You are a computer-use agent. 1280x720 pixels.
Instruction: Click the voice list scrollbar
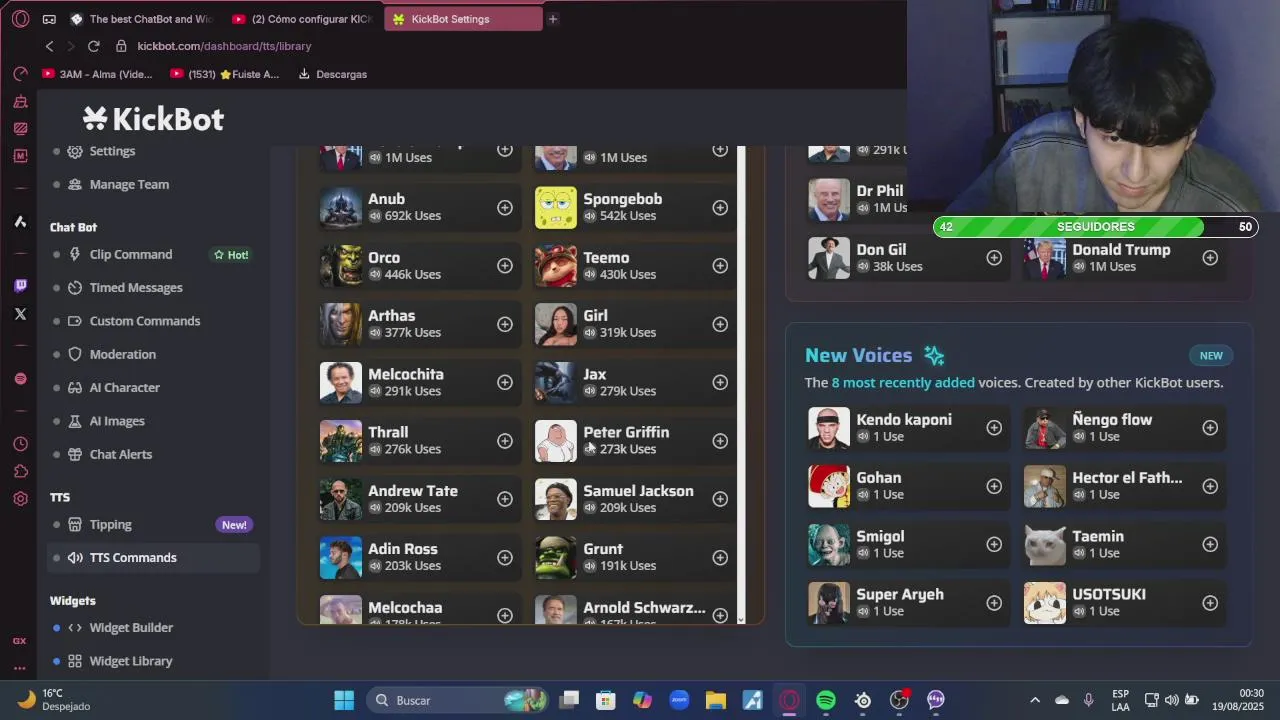click(x=741, y=384)
